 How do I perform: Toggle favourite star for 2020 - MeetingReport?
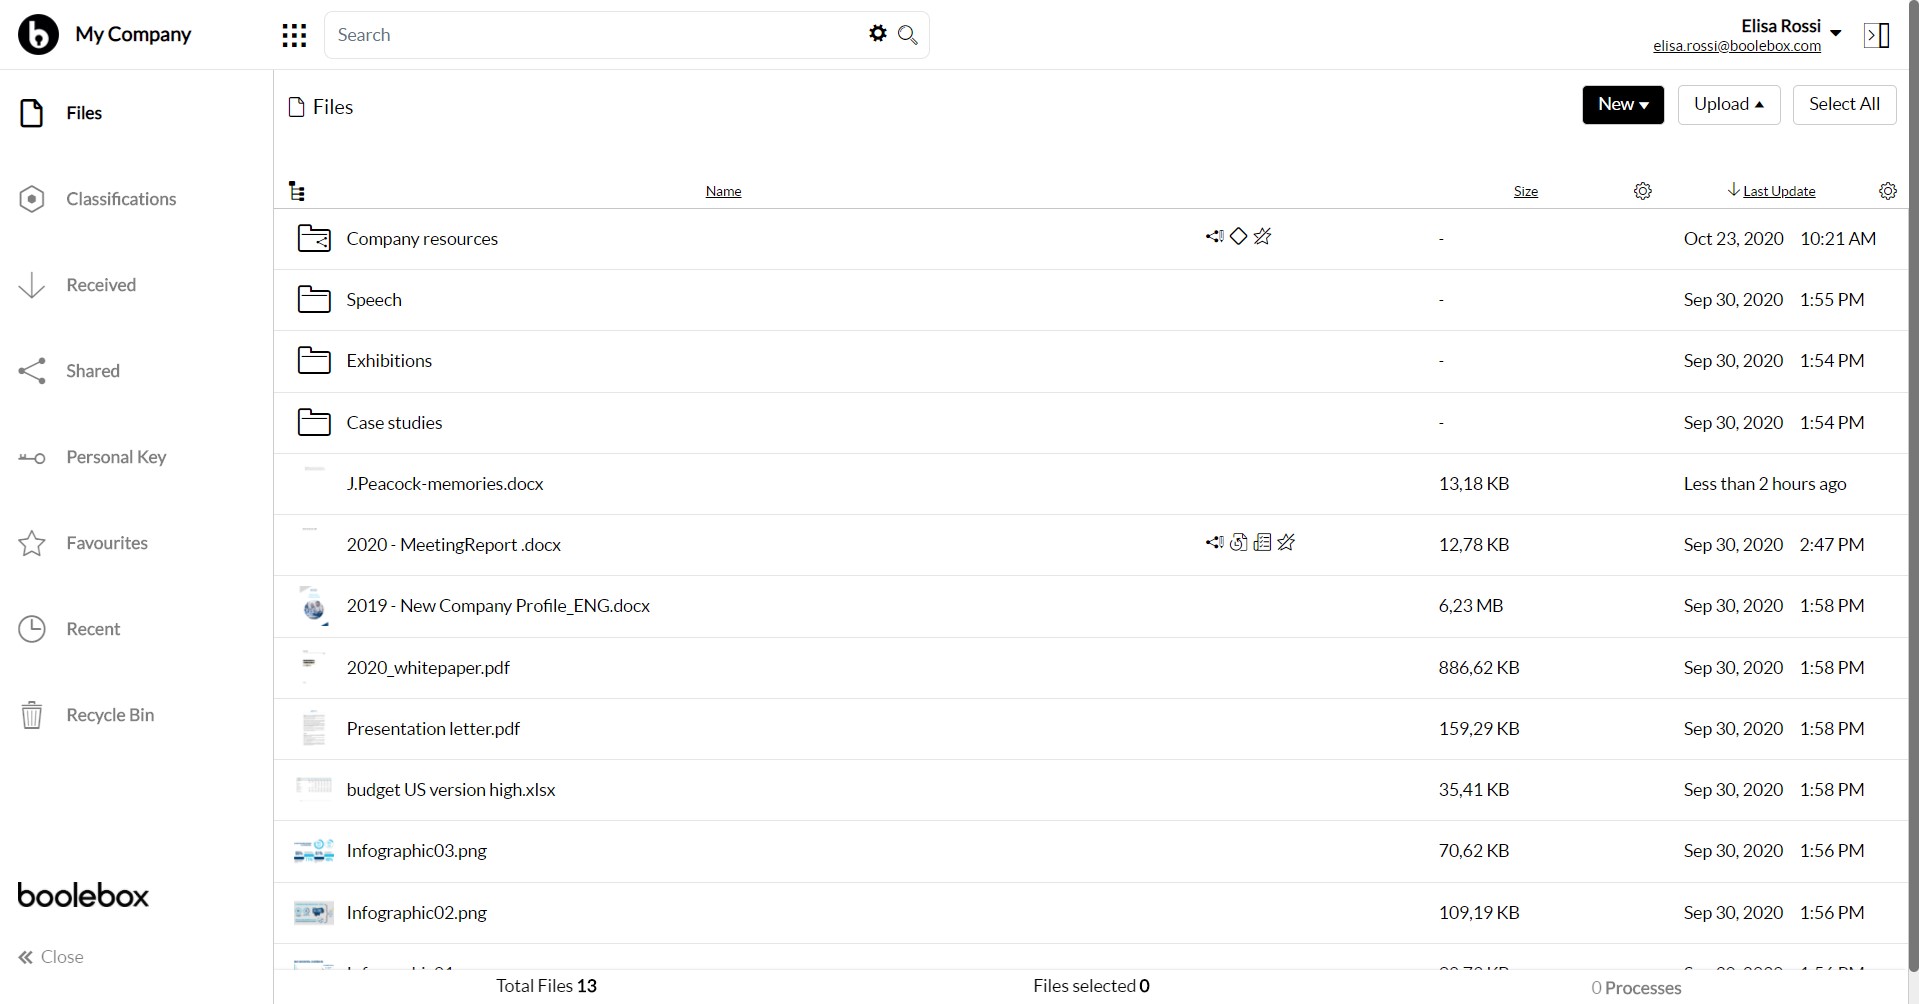pos(1286,542)
